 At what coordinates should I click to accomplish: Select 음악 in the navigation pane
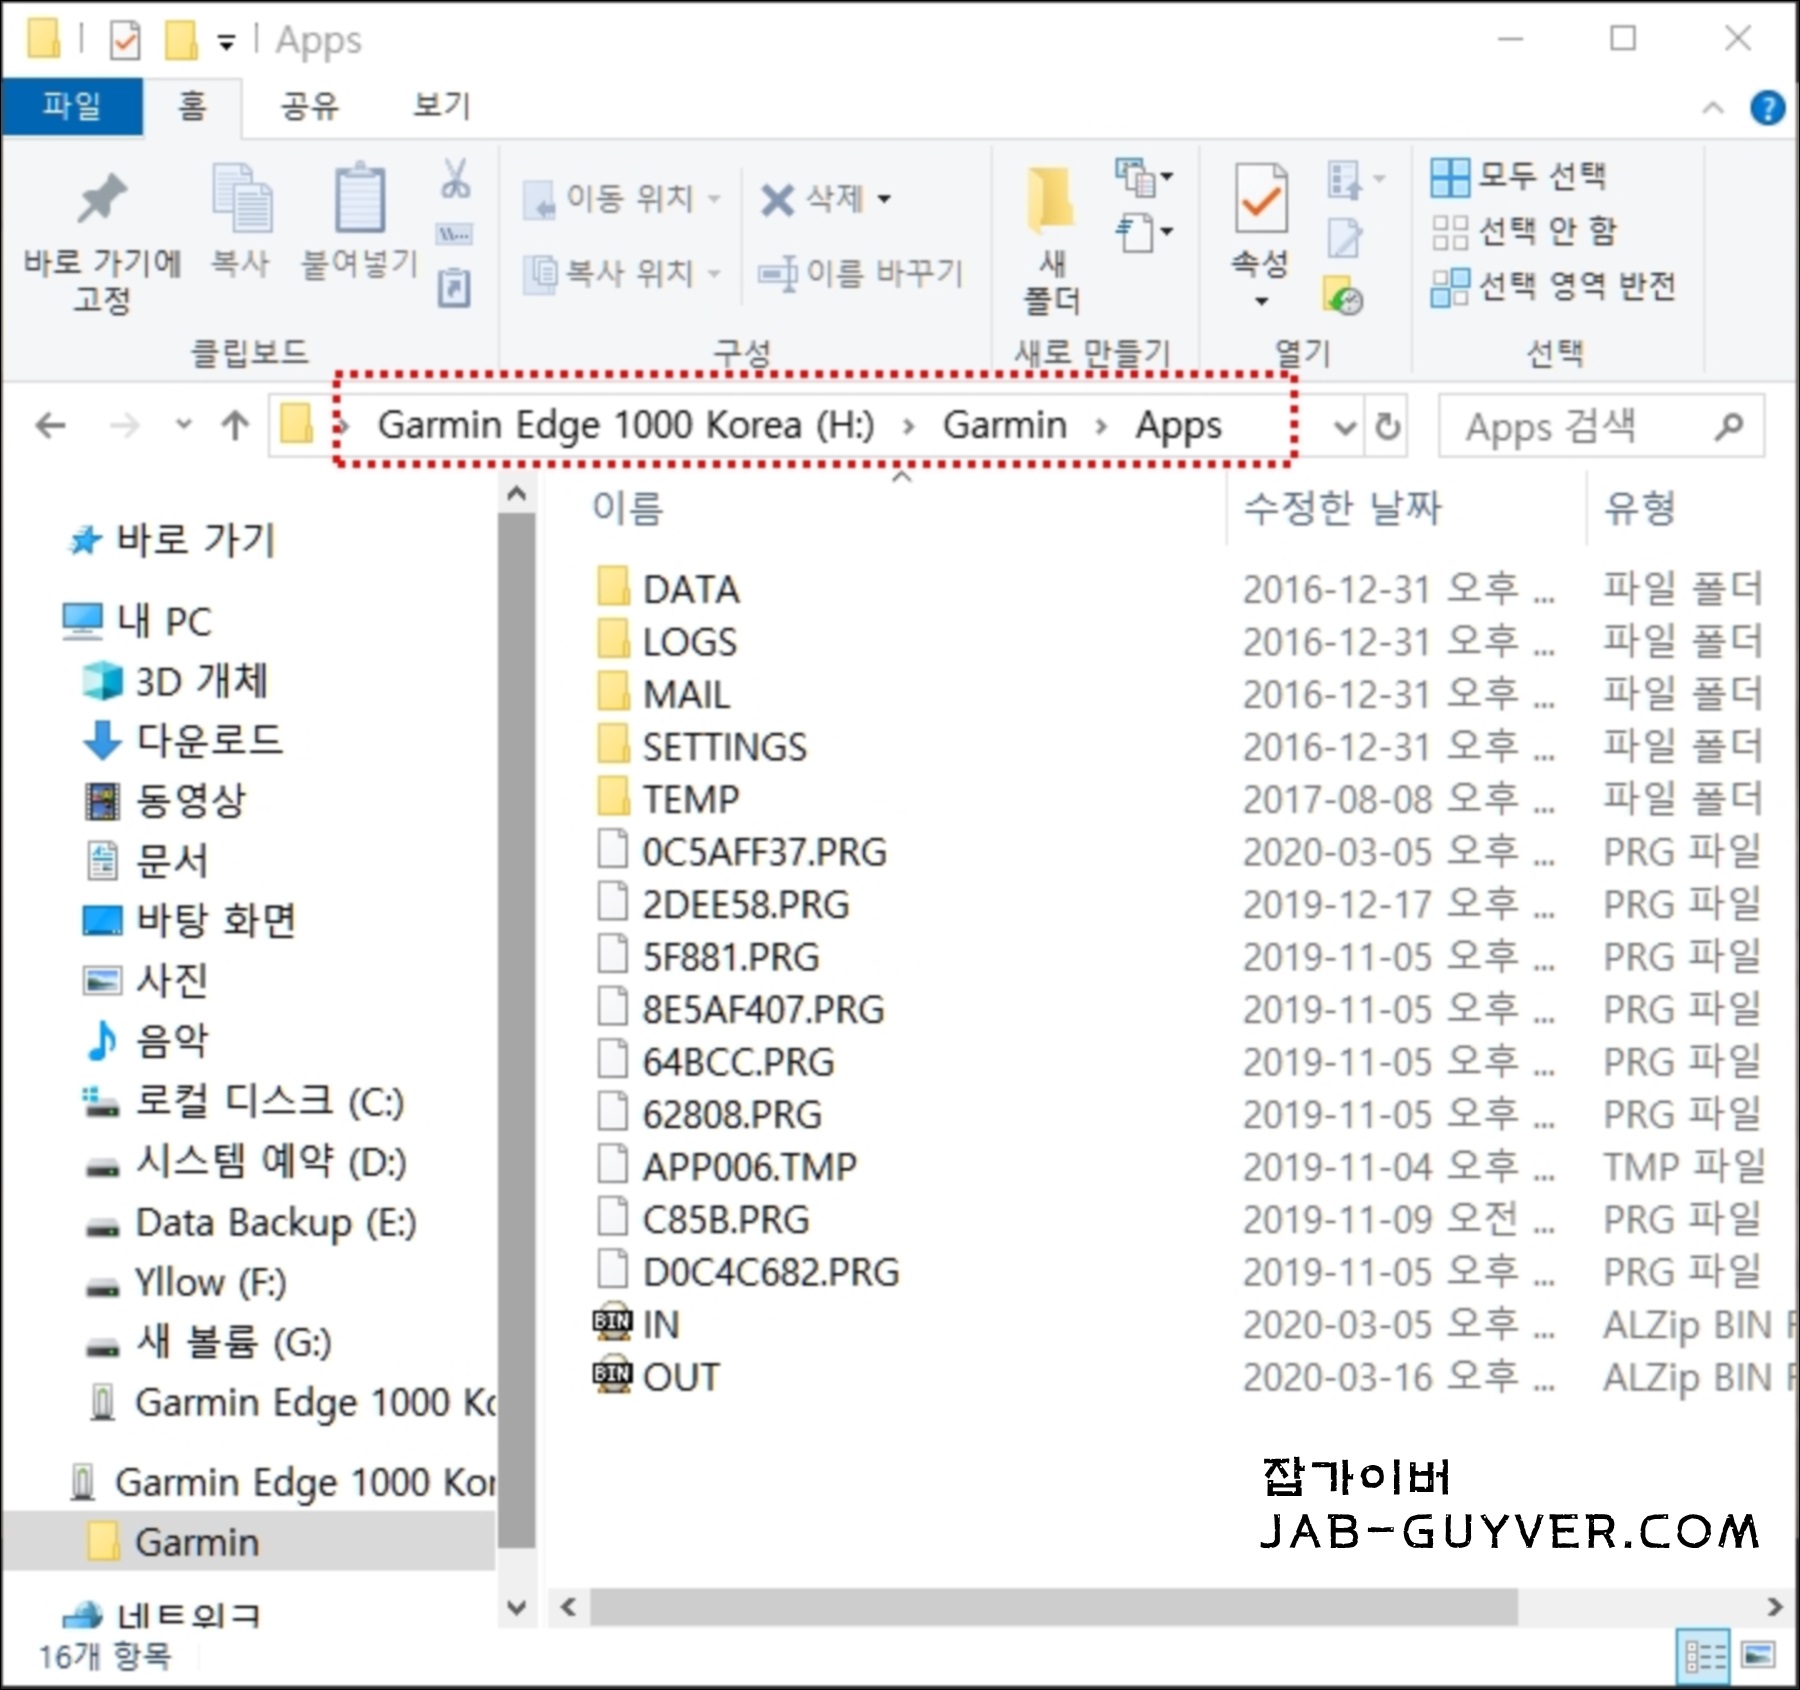tap(148, 1040)
